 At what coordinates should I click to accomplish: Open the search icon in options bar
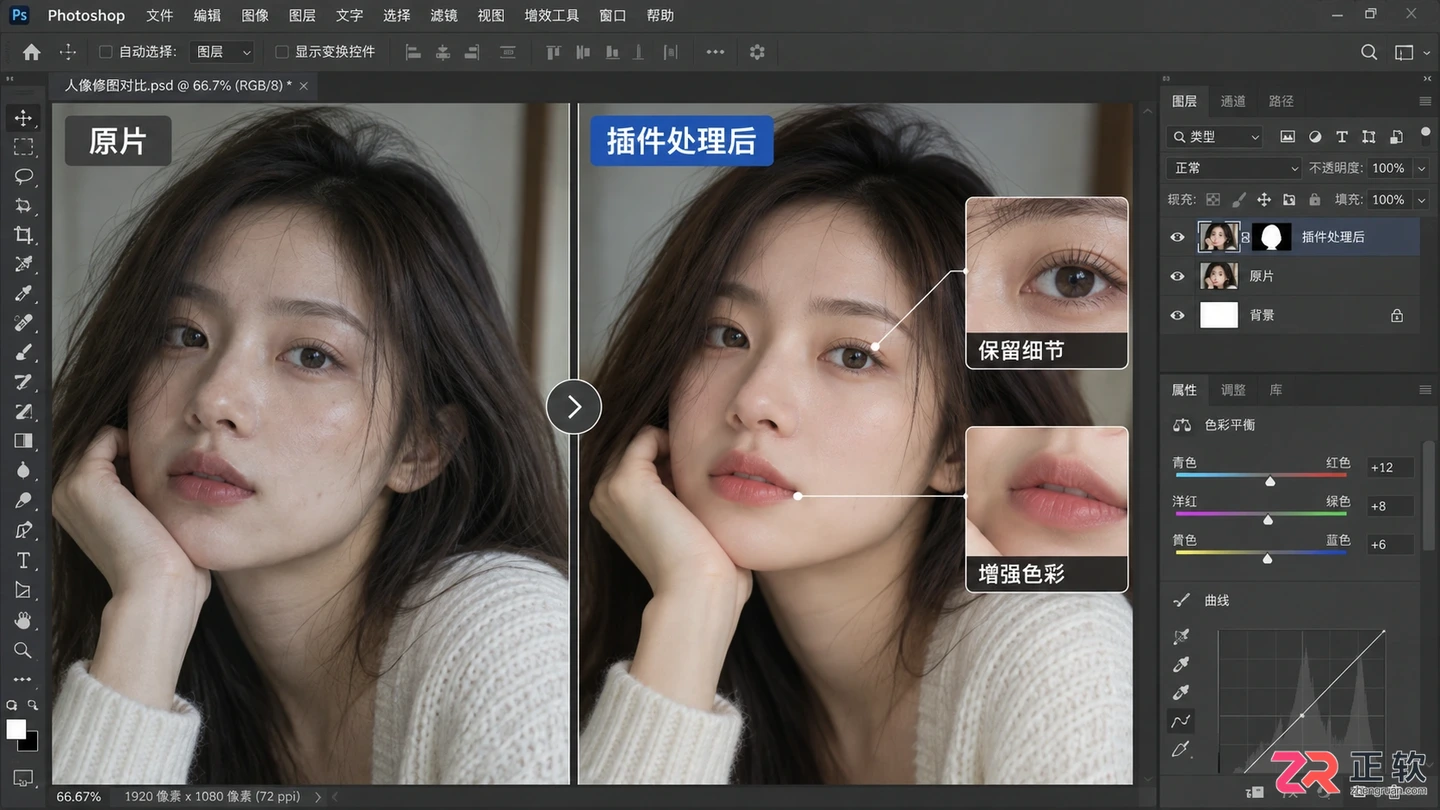(1369, 52)
